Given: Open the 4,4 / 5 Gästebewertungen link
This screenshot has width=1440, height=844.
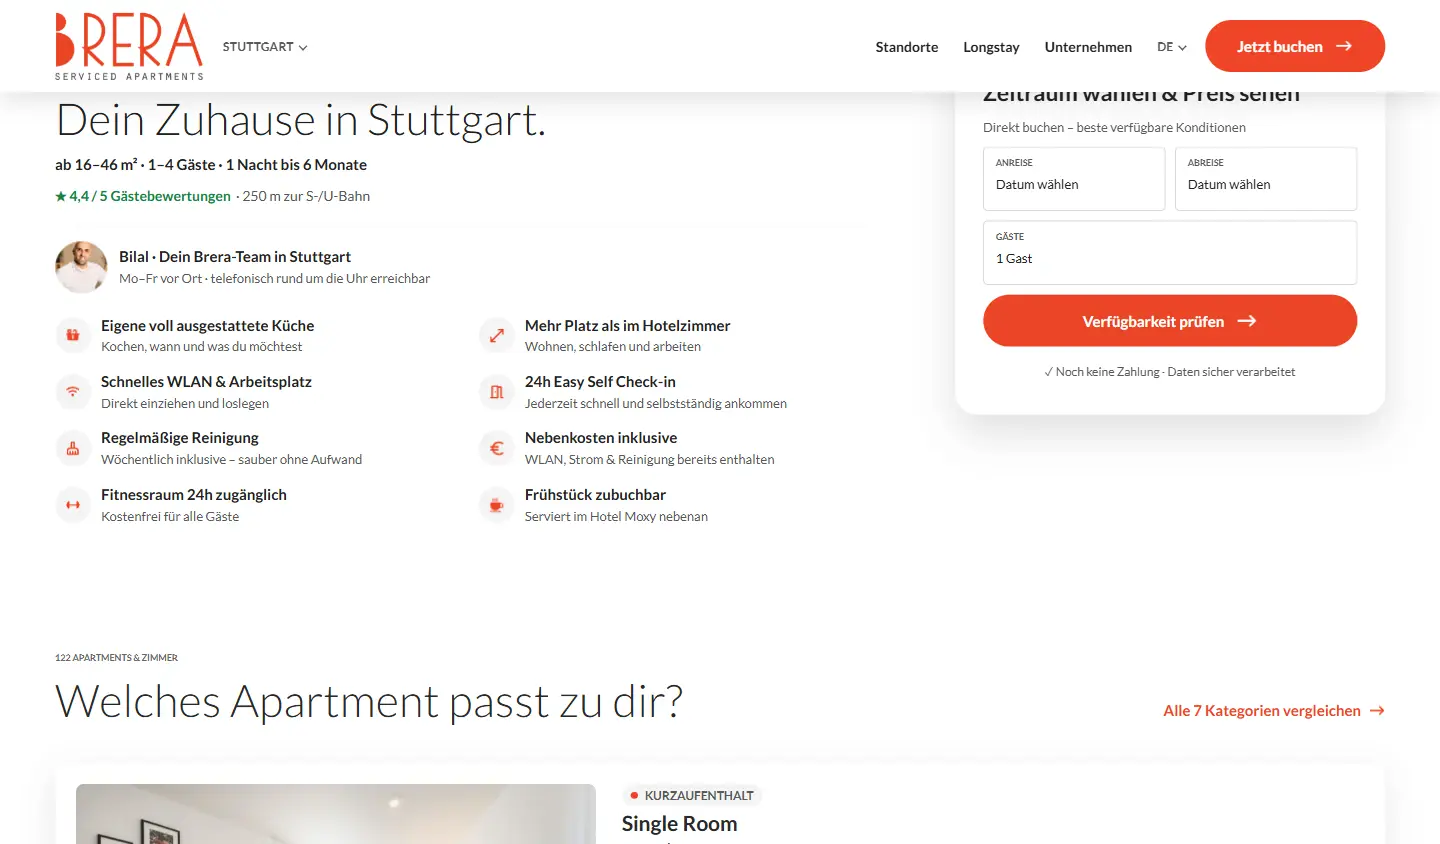Looking at the screenshot, I should (x=143, y=196).
